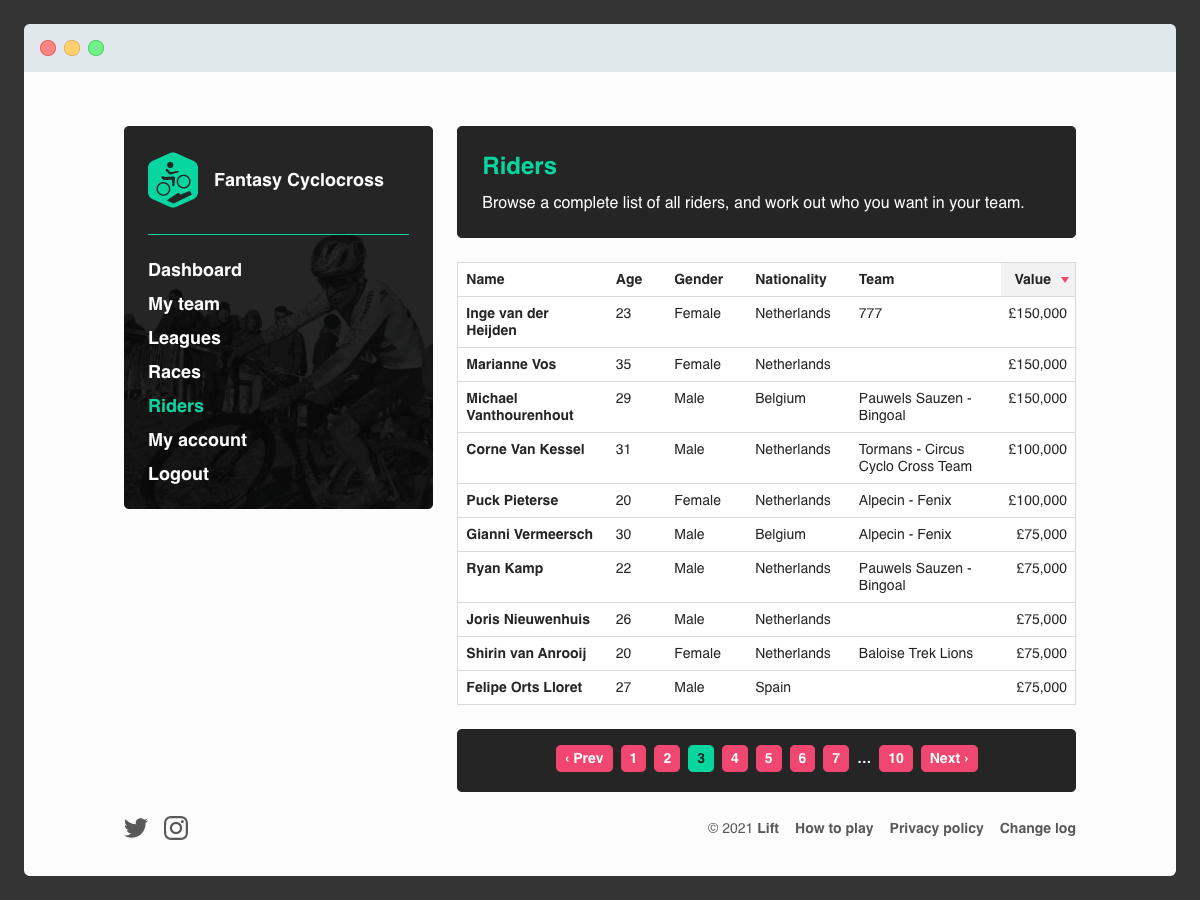Select rider Felipe Orts Lloret
This screenshot has height=900, width=1200.
point(524,687)
